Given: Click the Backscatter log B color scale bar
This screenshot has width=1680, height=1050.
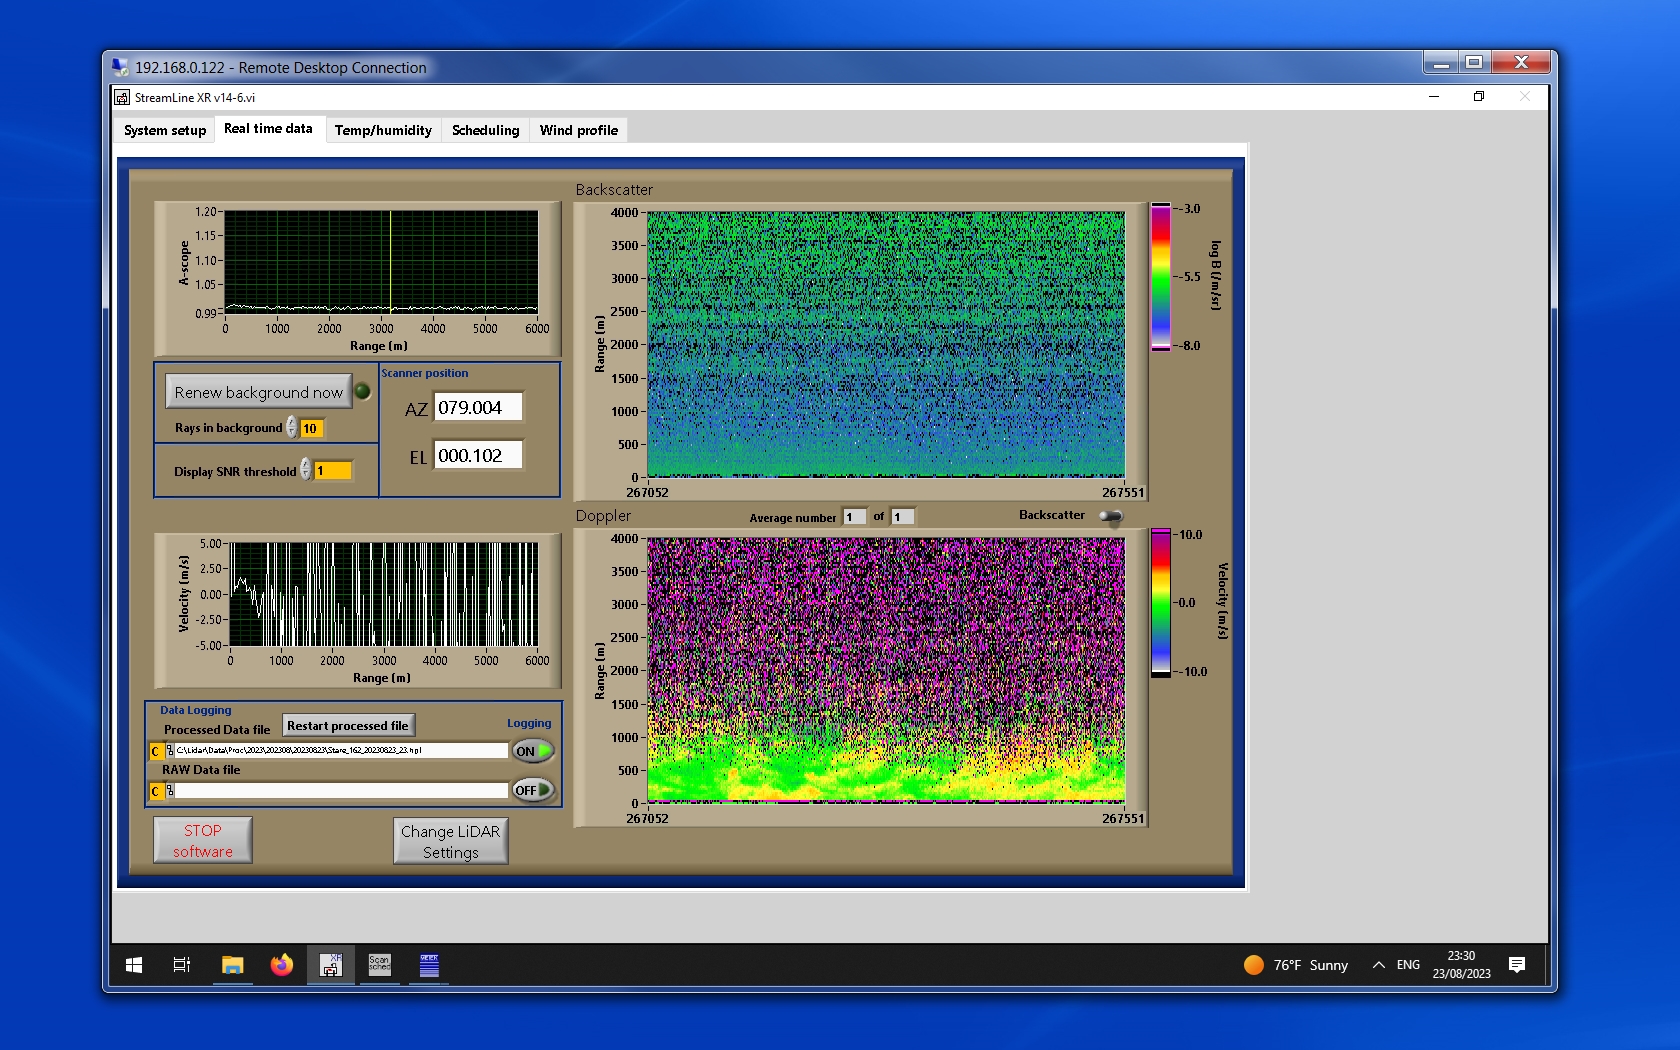Looking at the screenshot, I should coord(1160,277).
